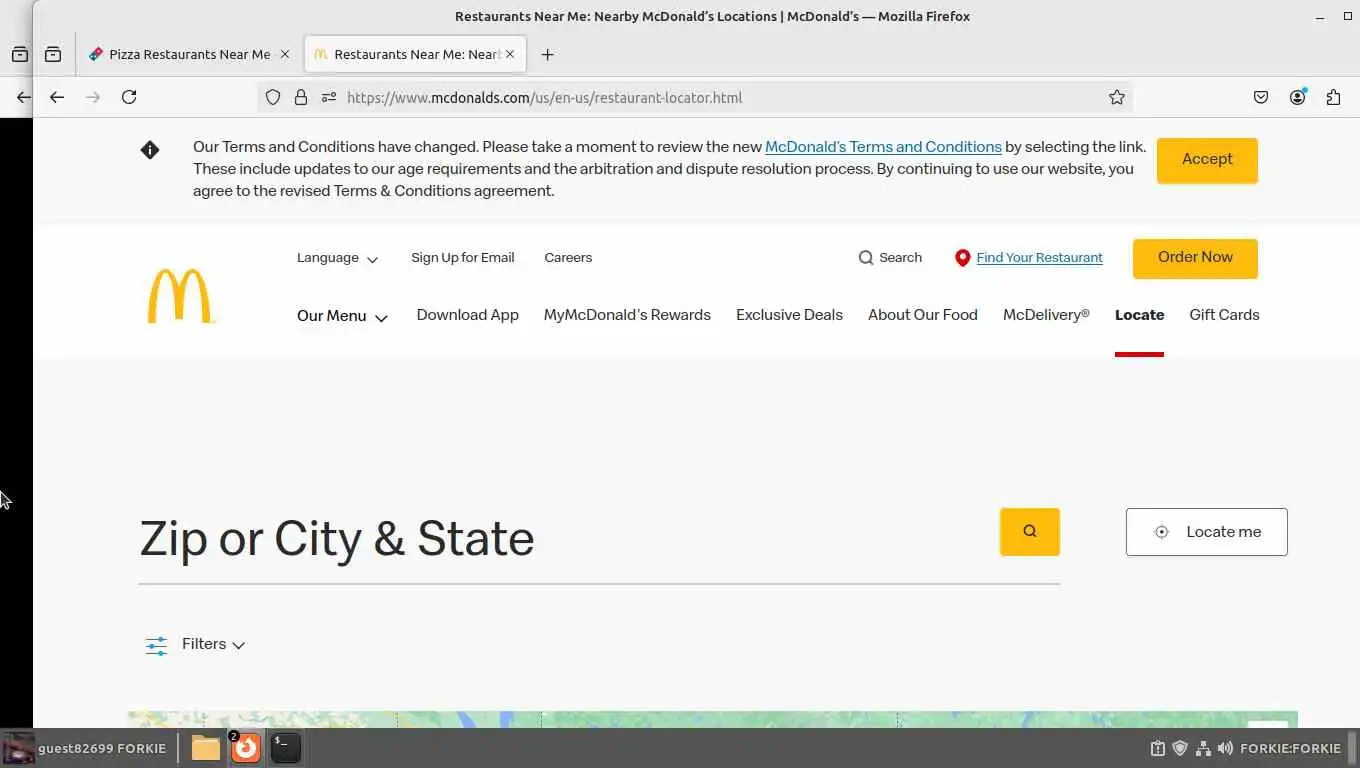
Task: Open the Extensions puzzle icon
Action: [x=1333, y=97]
